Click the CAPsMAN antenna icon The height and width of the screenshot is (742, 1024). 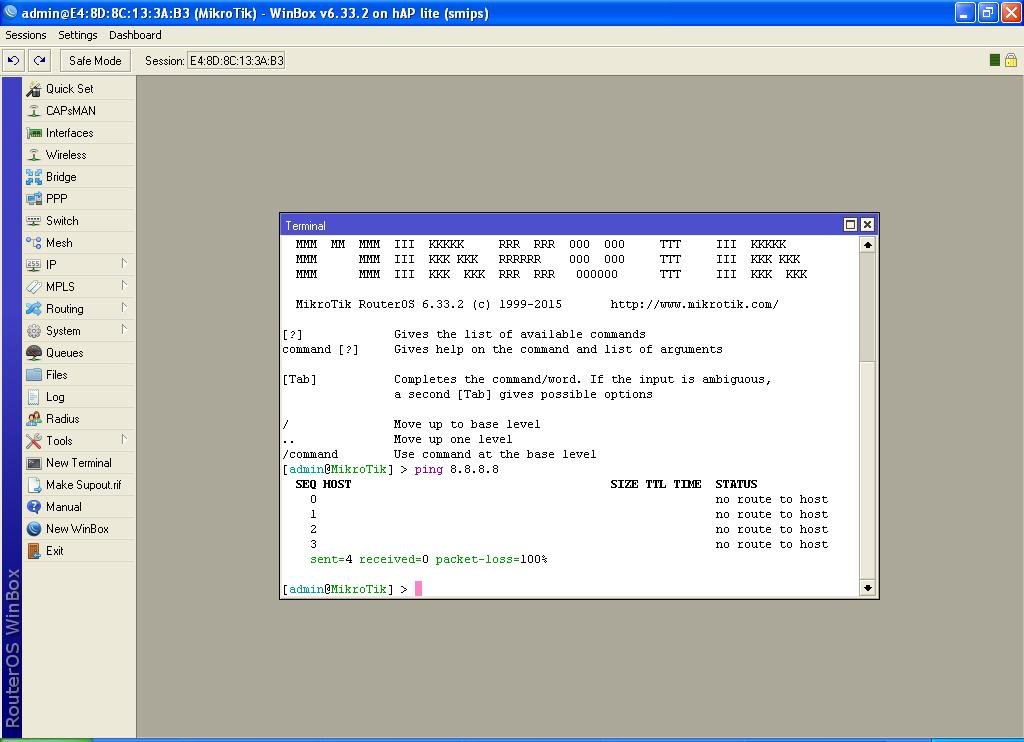coord(34,111)
